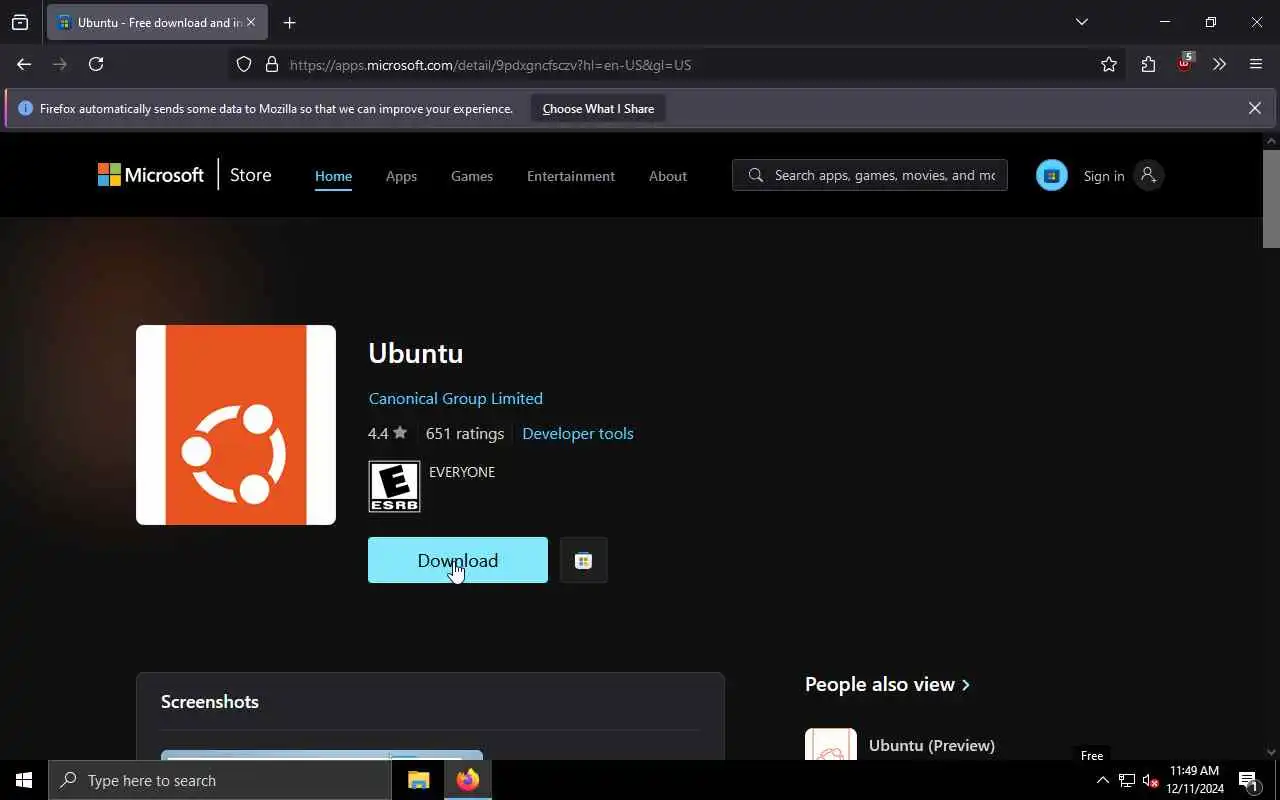
Task: Click the Ubuntu app logo image
Action: 236,425
